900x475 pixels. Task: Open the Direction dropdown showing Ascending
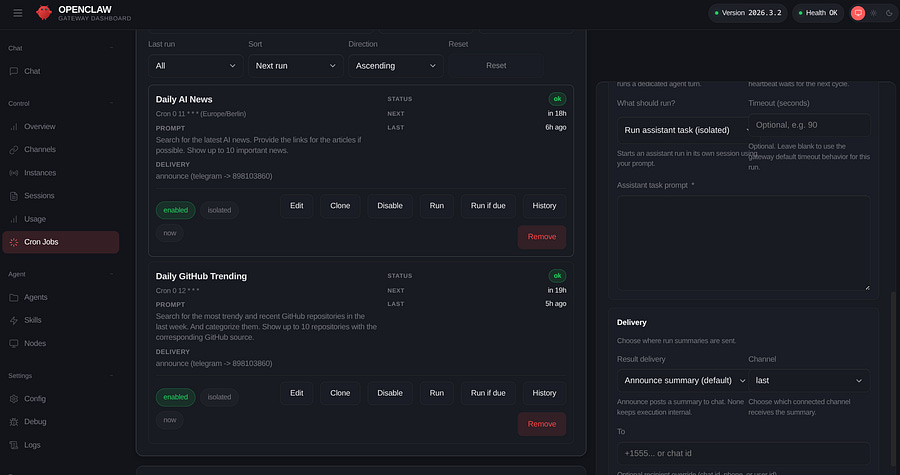coord(395,66)
